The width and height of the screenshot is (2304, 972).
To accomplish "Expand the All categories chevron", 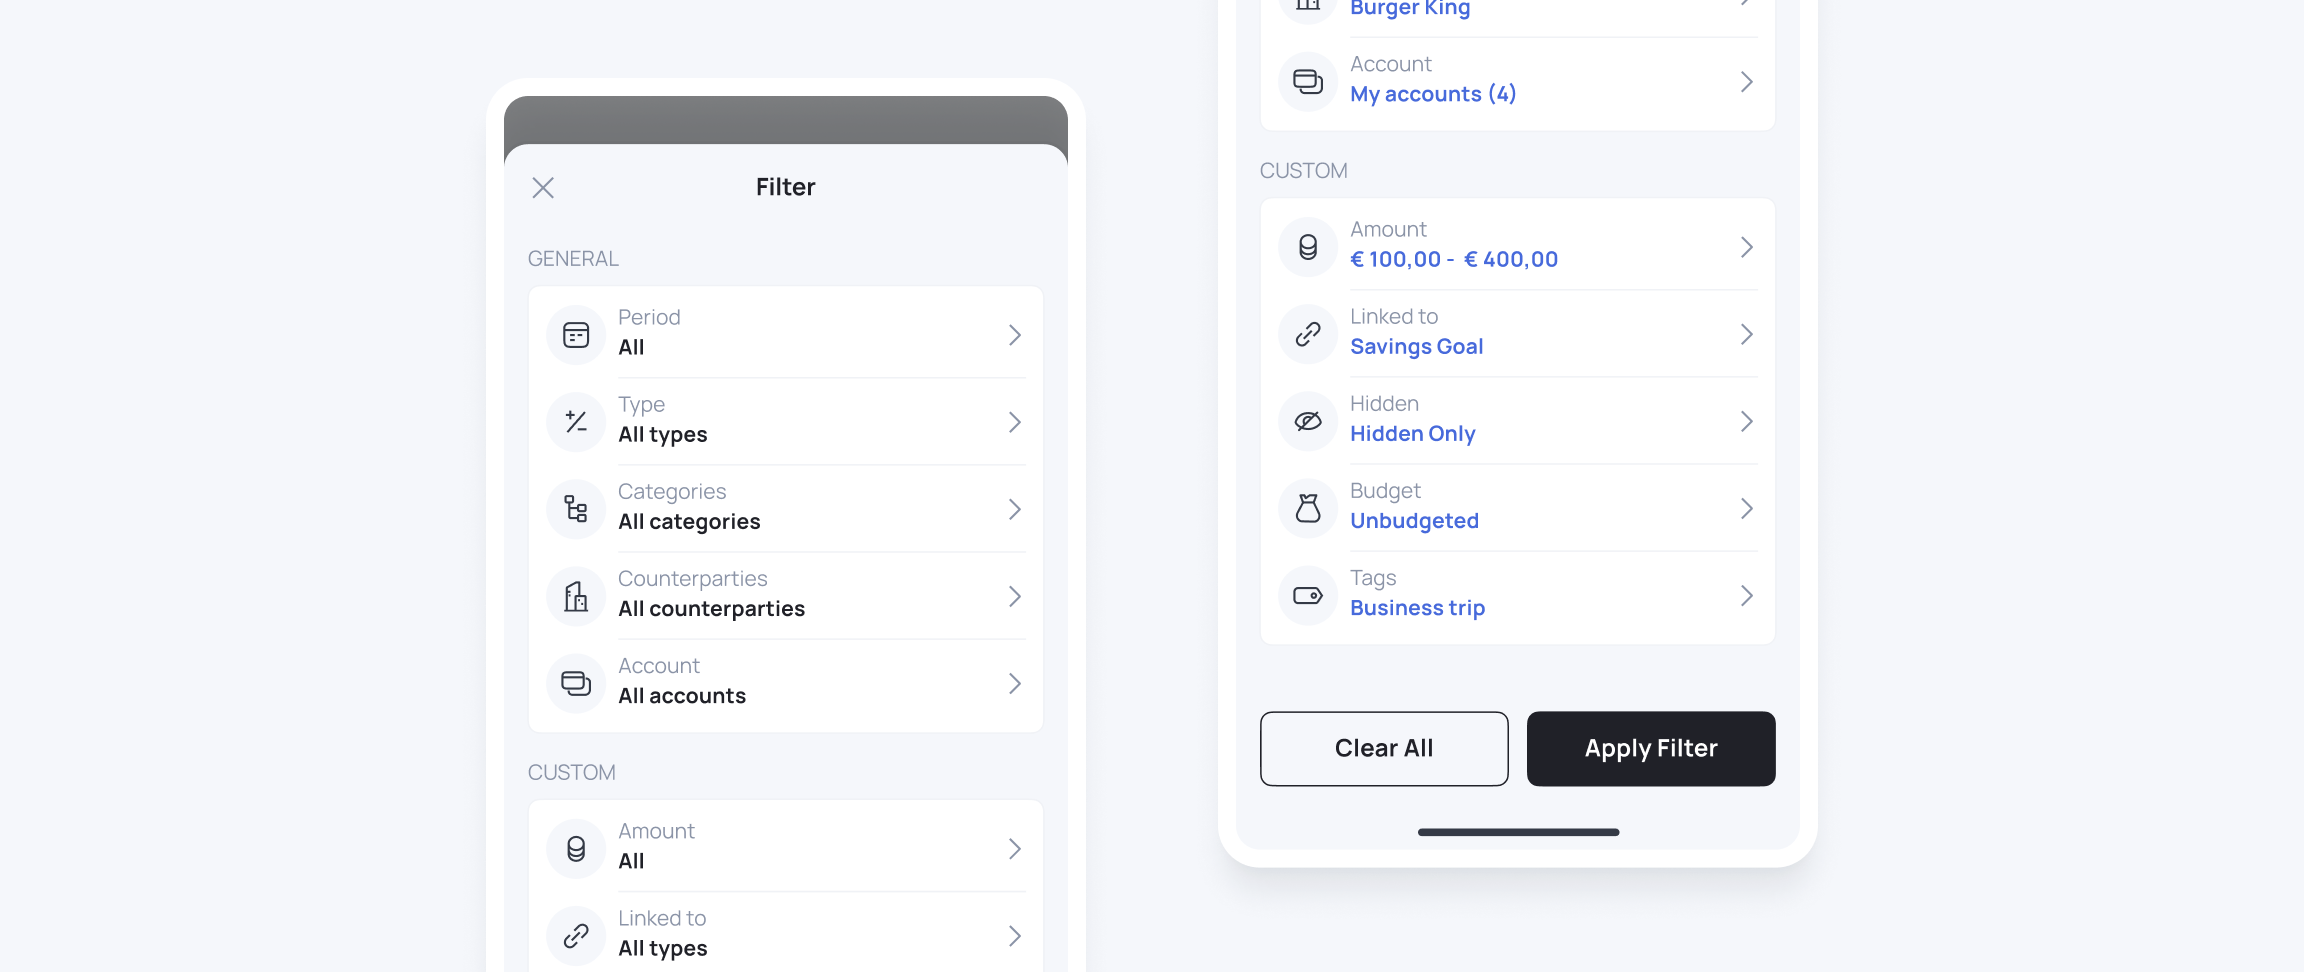I will point(1015,509).
